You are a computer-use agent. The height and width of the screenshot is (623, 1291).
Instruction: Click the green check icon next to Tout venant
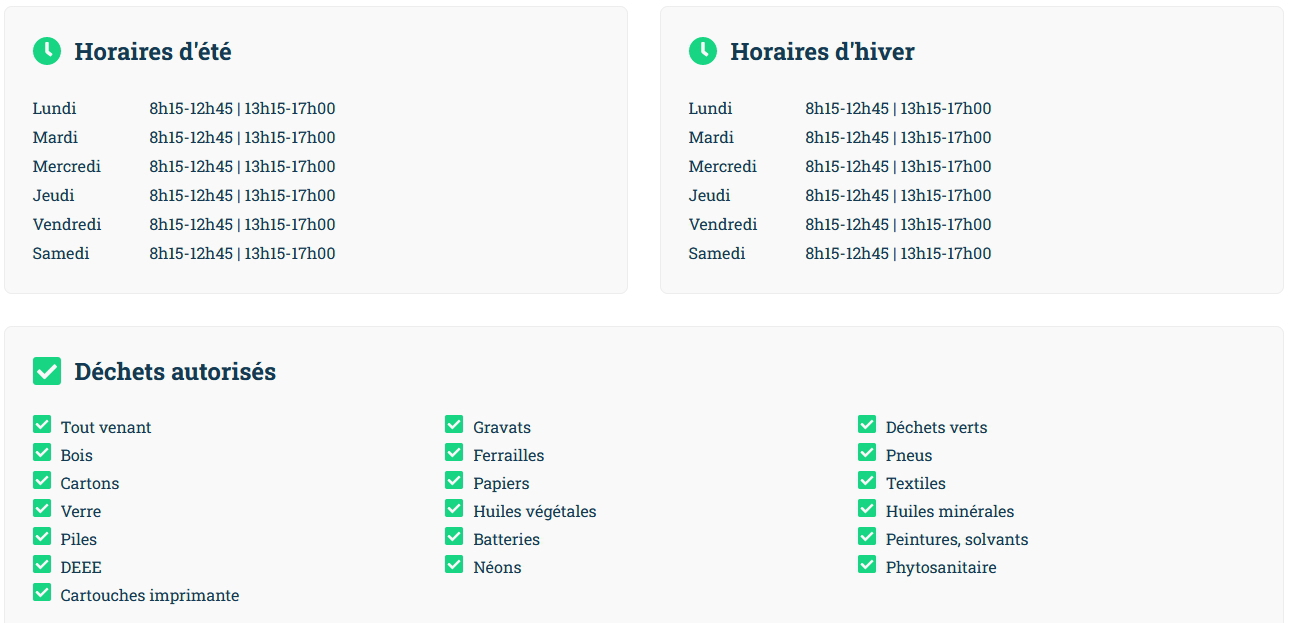[42, 425]
